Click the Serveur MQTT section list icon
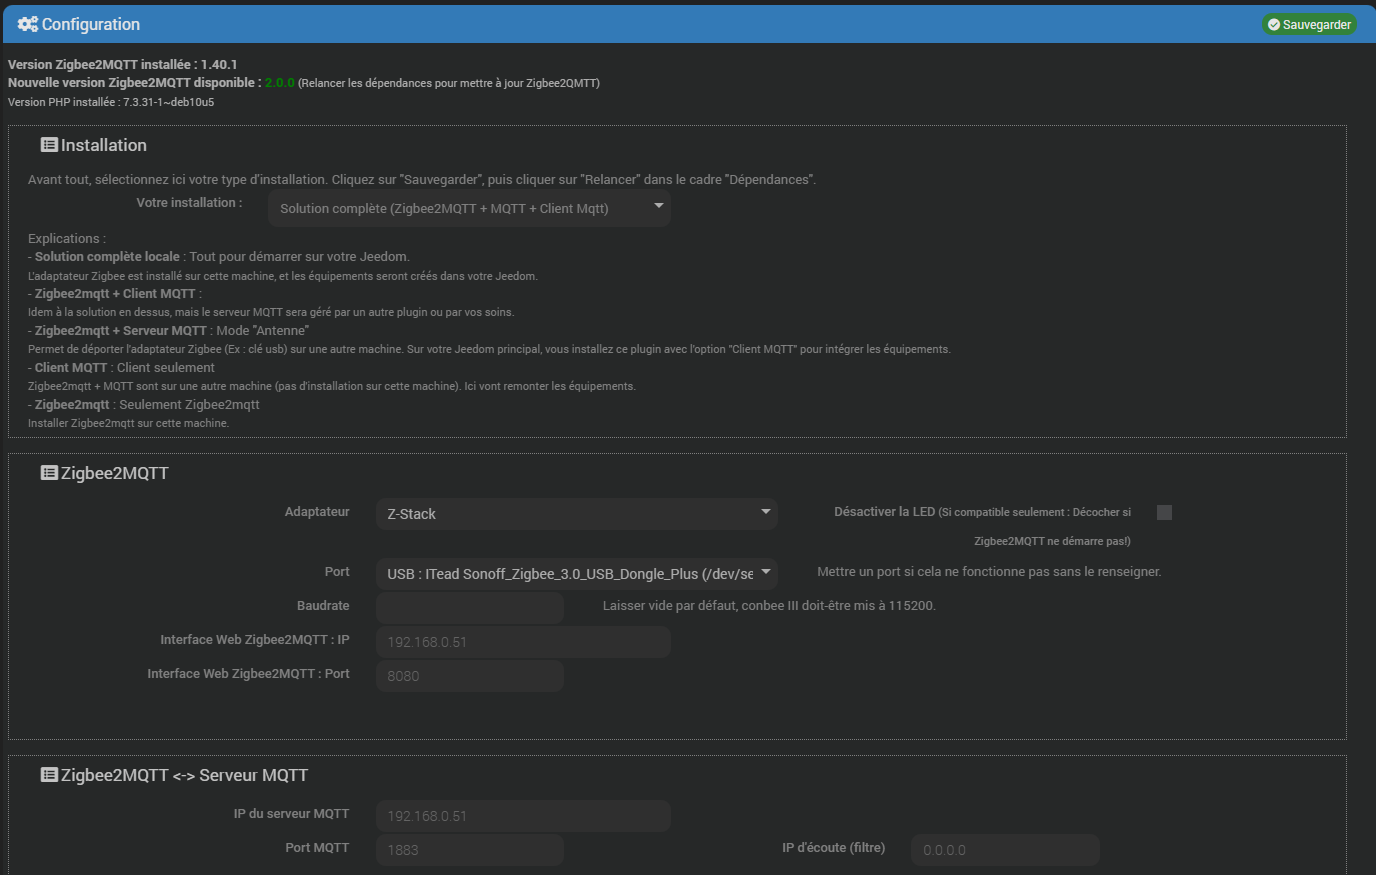The width and height of the screenshot is (1376, 875). pos(49,775)
